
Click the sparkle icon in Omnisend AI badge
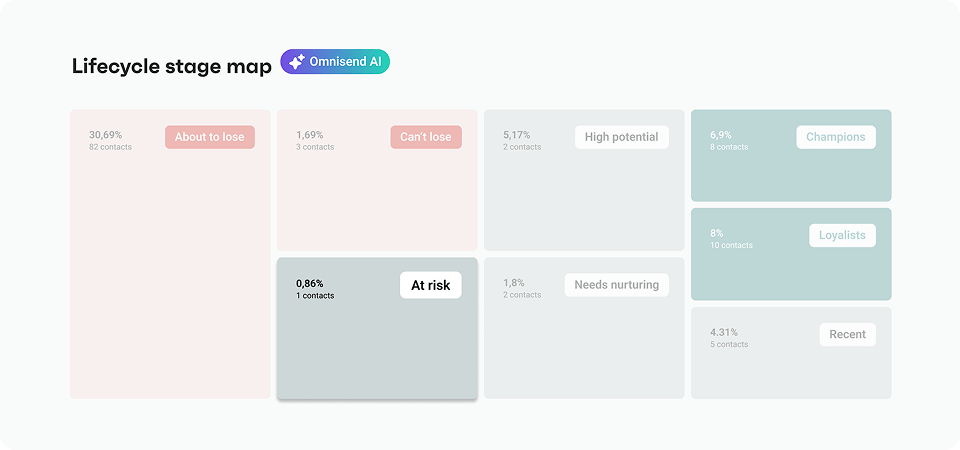[x=296, y=62]
